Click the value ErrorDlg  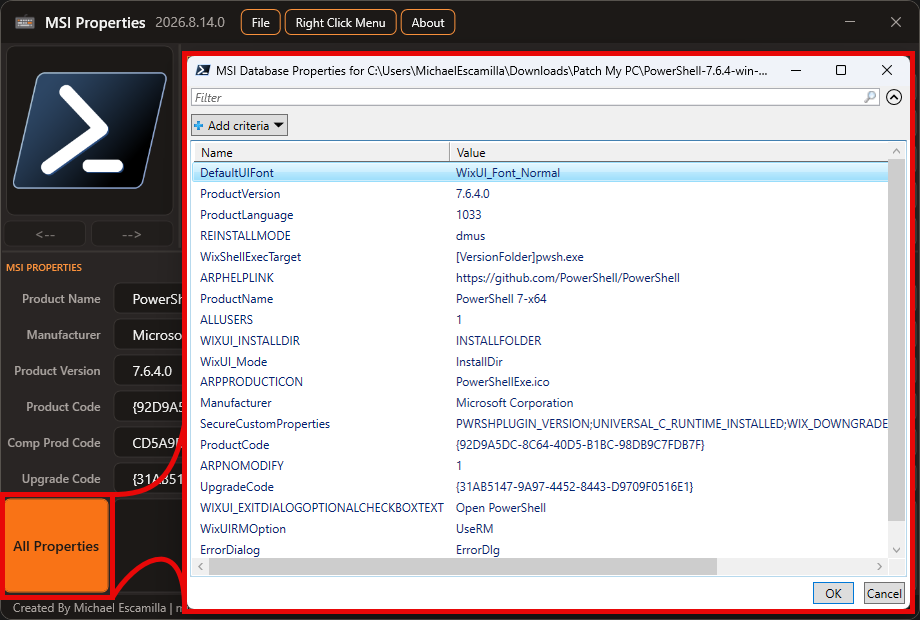478,550
